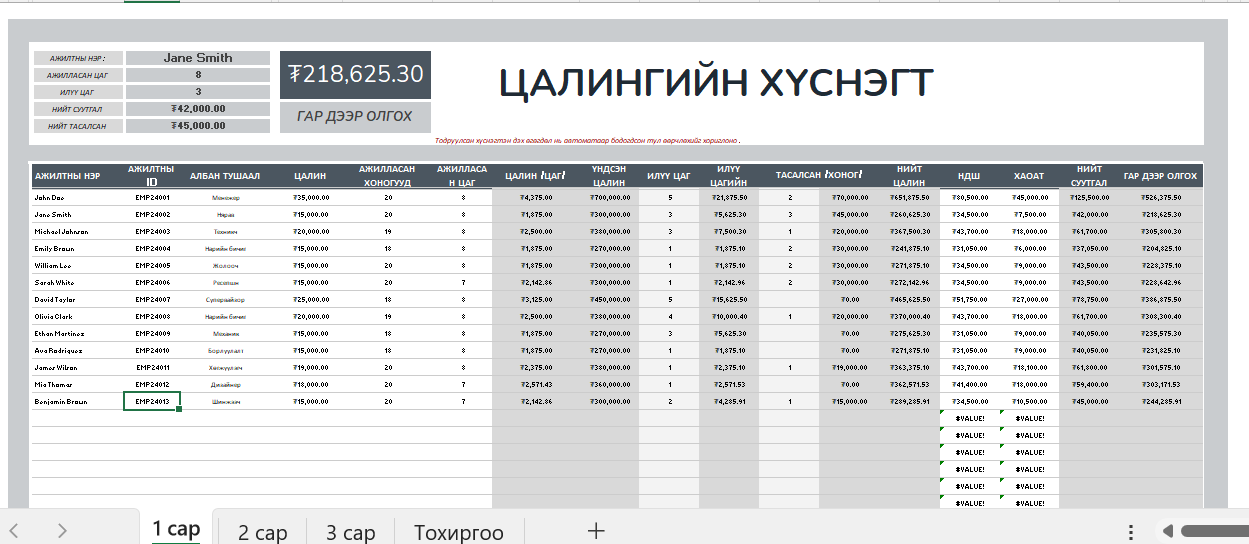Image resolution: width=1249 pixels, height=544 pixels.
Task: Click the fill handle of the selected cell
Action: tap(179, 409)
